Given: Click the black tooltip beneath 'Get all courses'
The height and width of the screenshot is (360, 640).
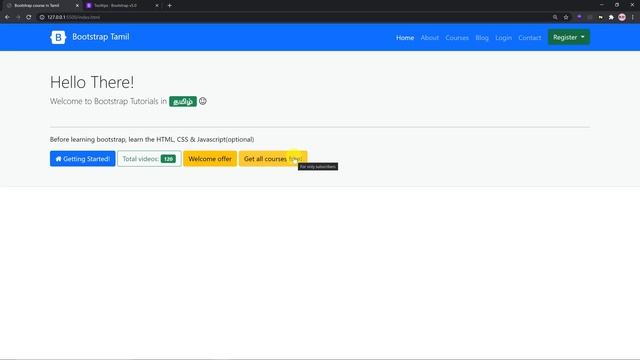Looking at the screenshot, I should tap(318, 167).
